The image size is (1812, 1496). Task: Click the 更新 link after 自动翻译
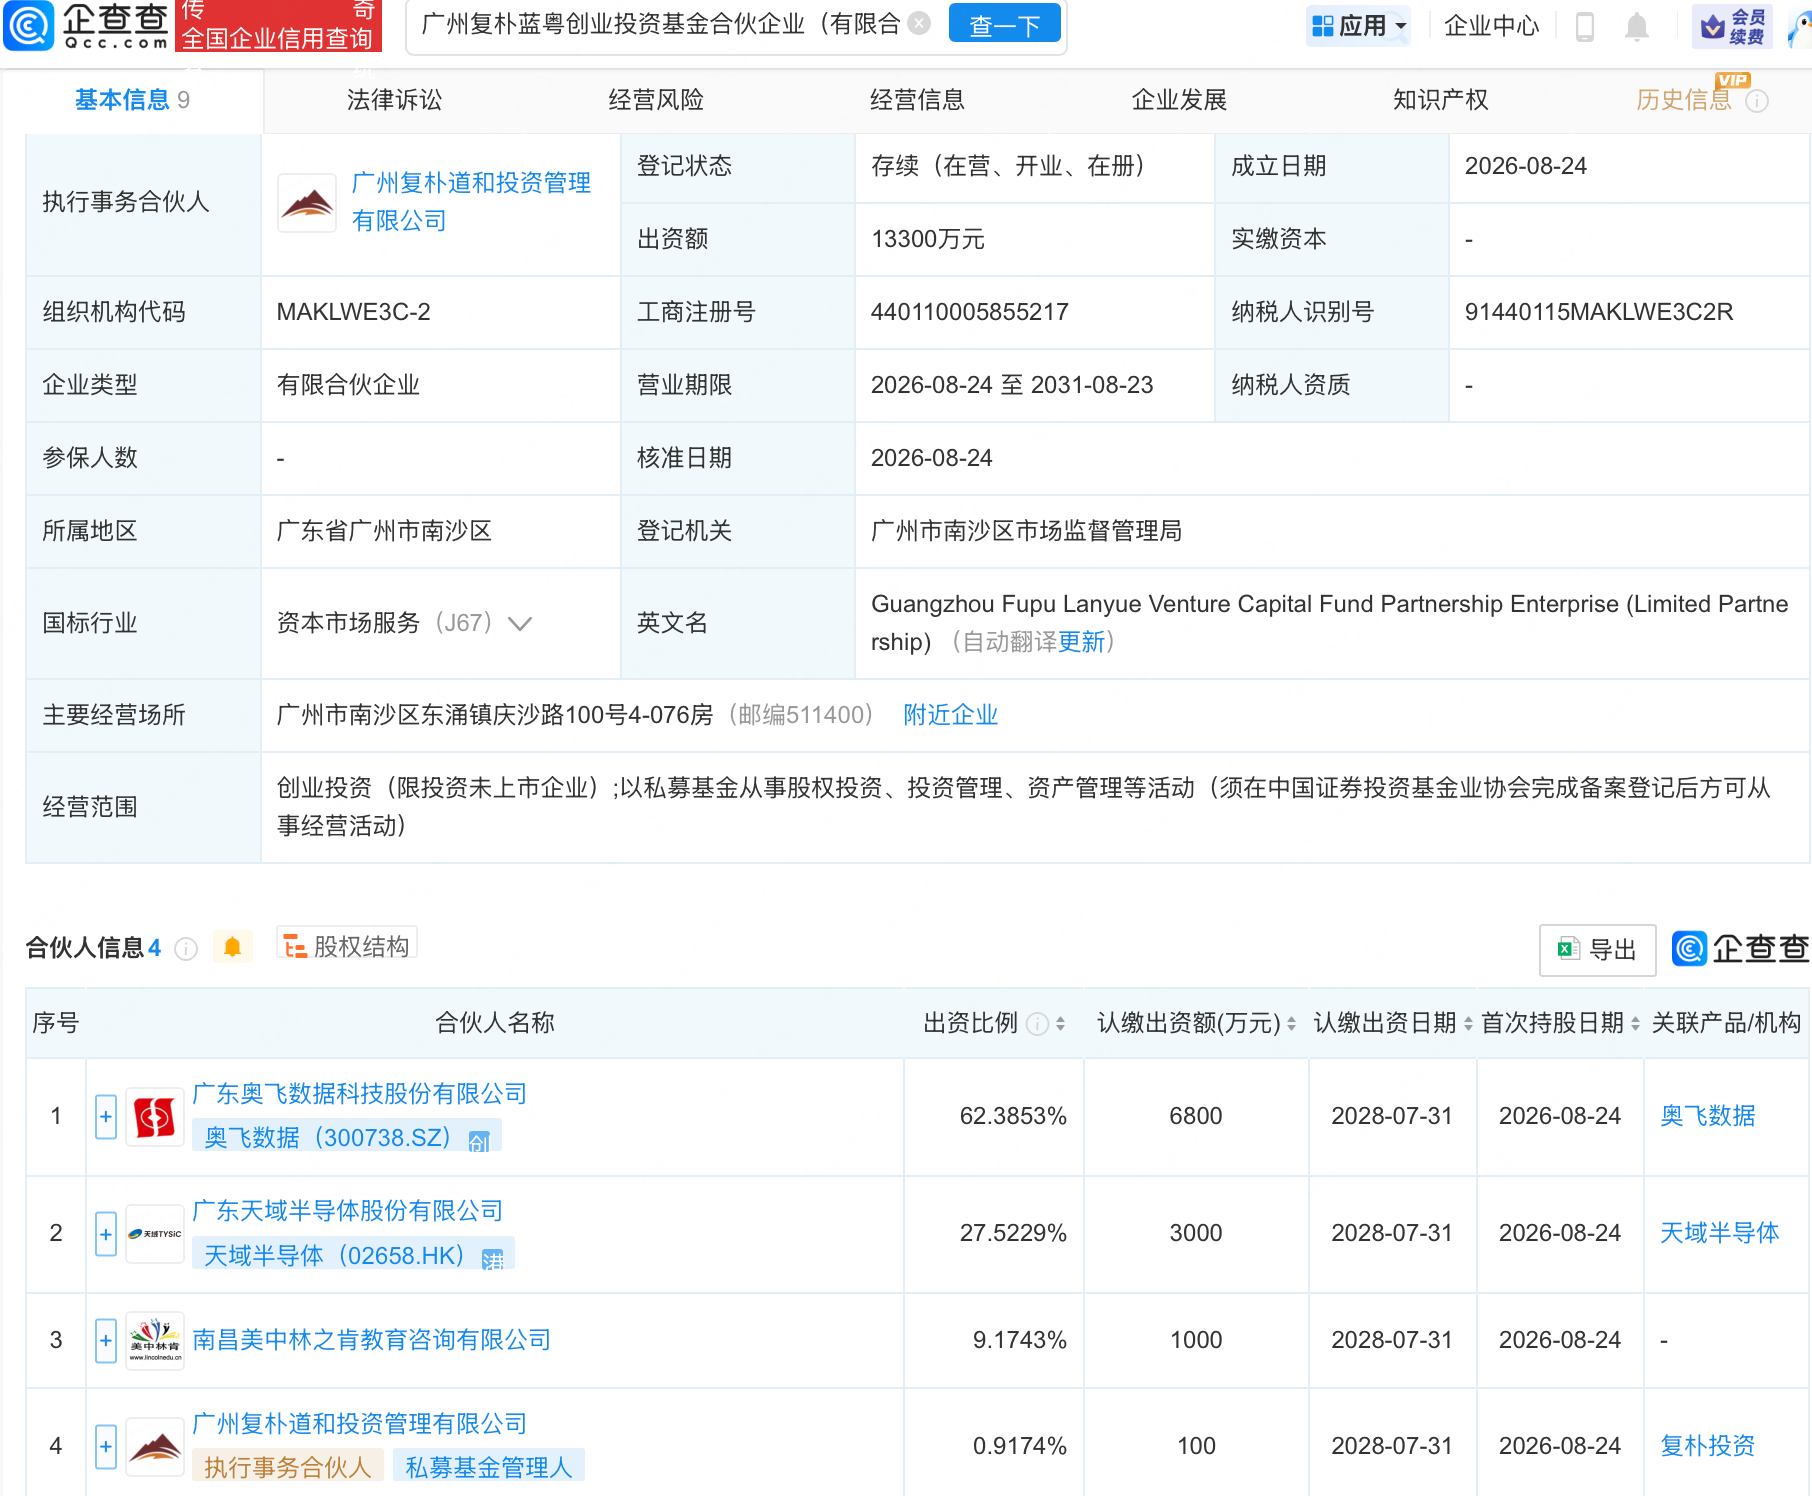point(1081,642)
